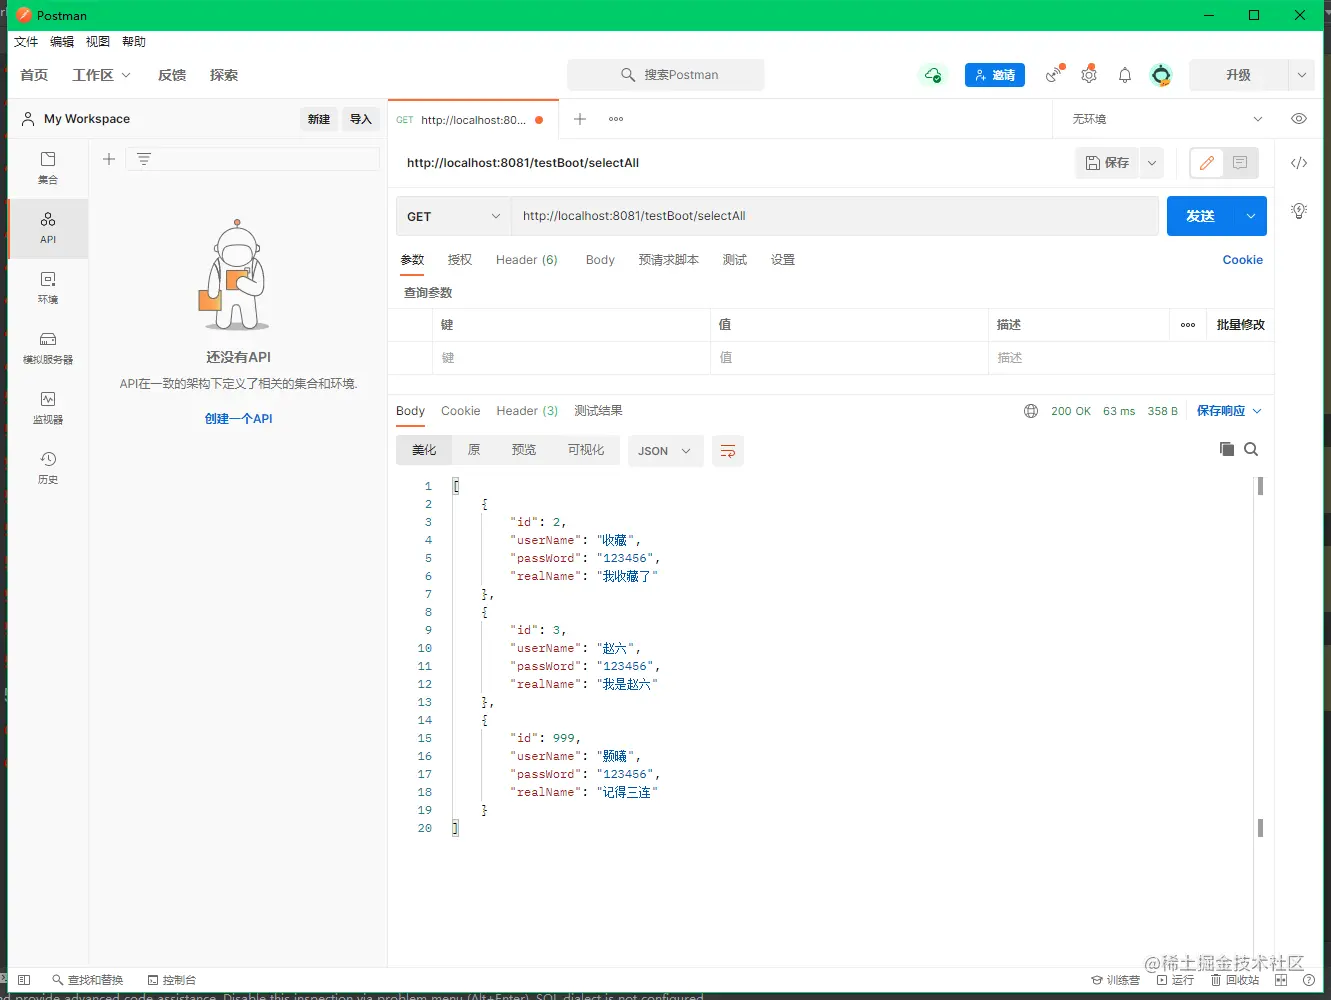Open the Environments sidebar icon

[48, 288]
